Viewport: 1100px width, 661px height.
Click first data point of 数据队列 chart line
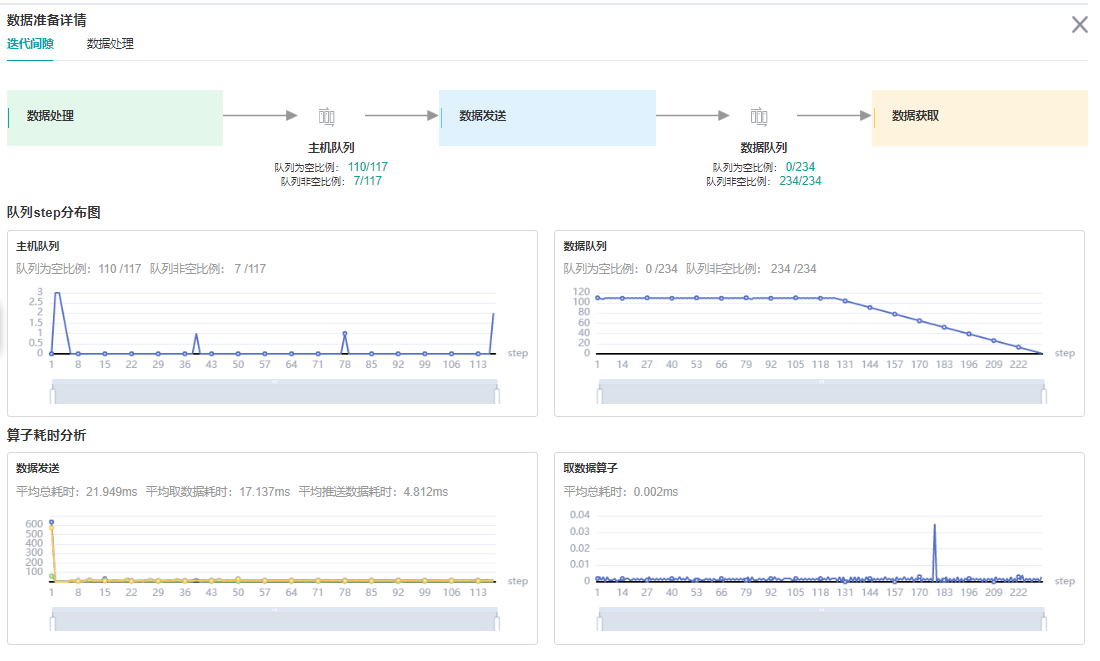pyautogui.click(x=597, y=298)
